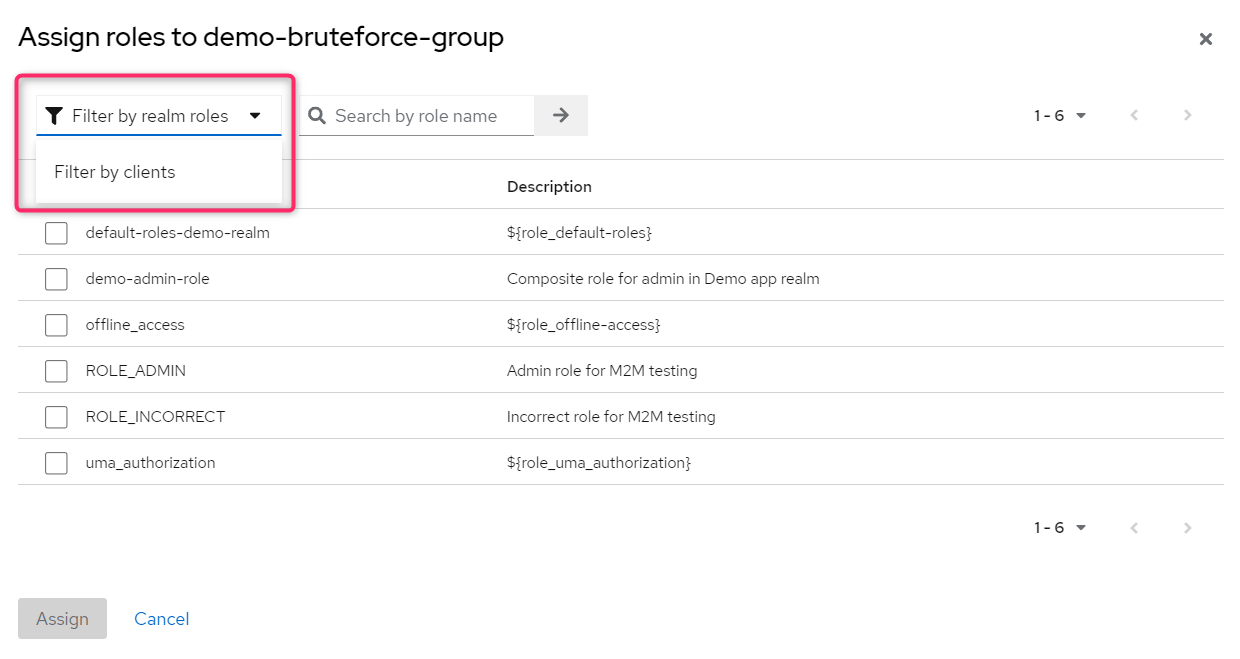Select Filter by clients option
1240x659 pixels.
click(x=159, y=172)
